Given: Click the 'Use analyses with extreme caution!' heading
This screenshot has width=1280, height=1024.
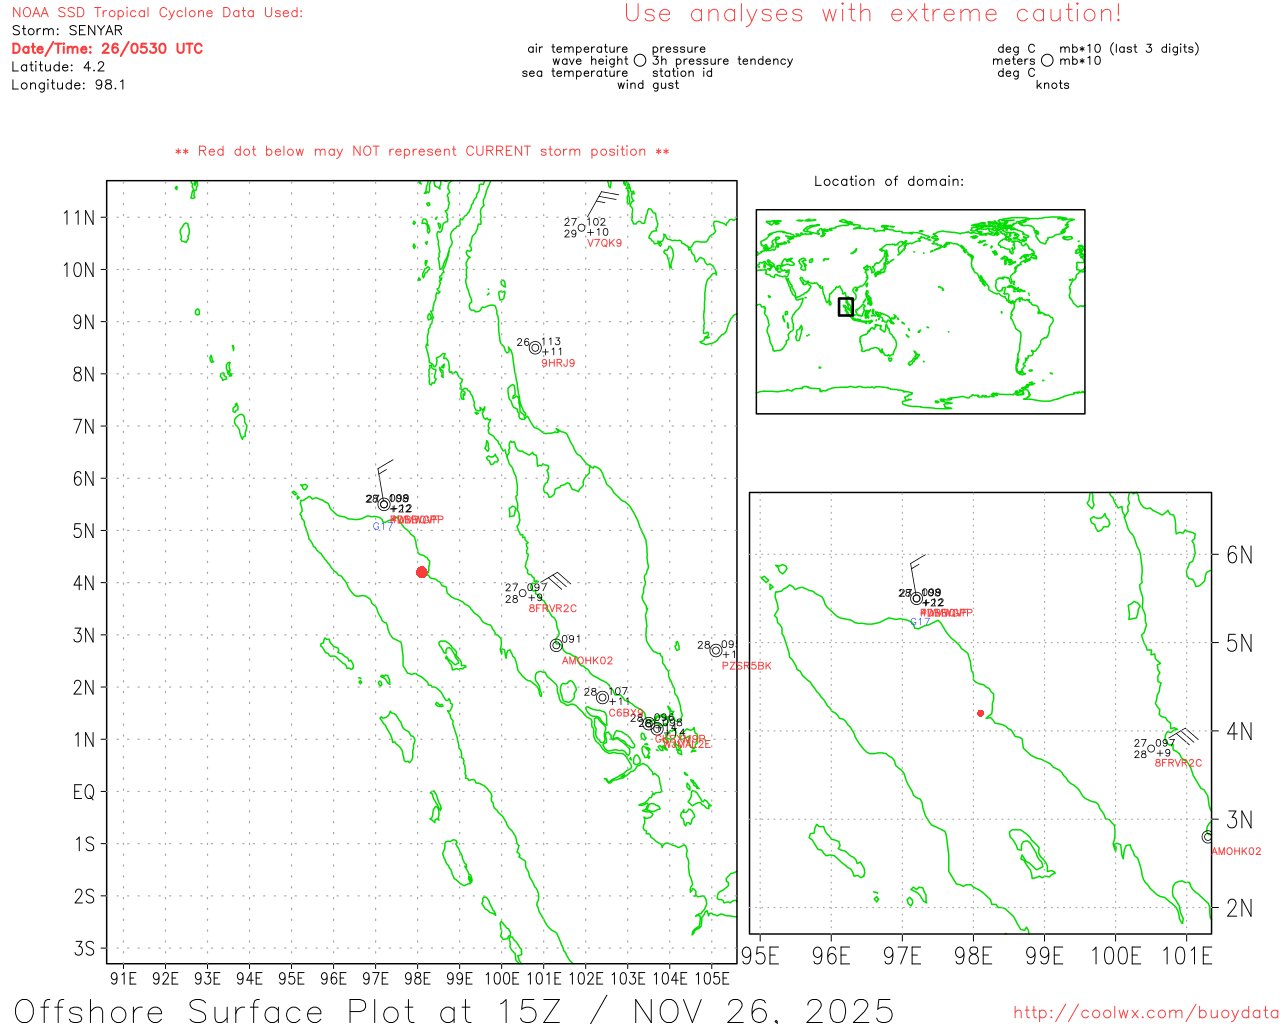Looking at the screenshot, I should click(872, 14).
